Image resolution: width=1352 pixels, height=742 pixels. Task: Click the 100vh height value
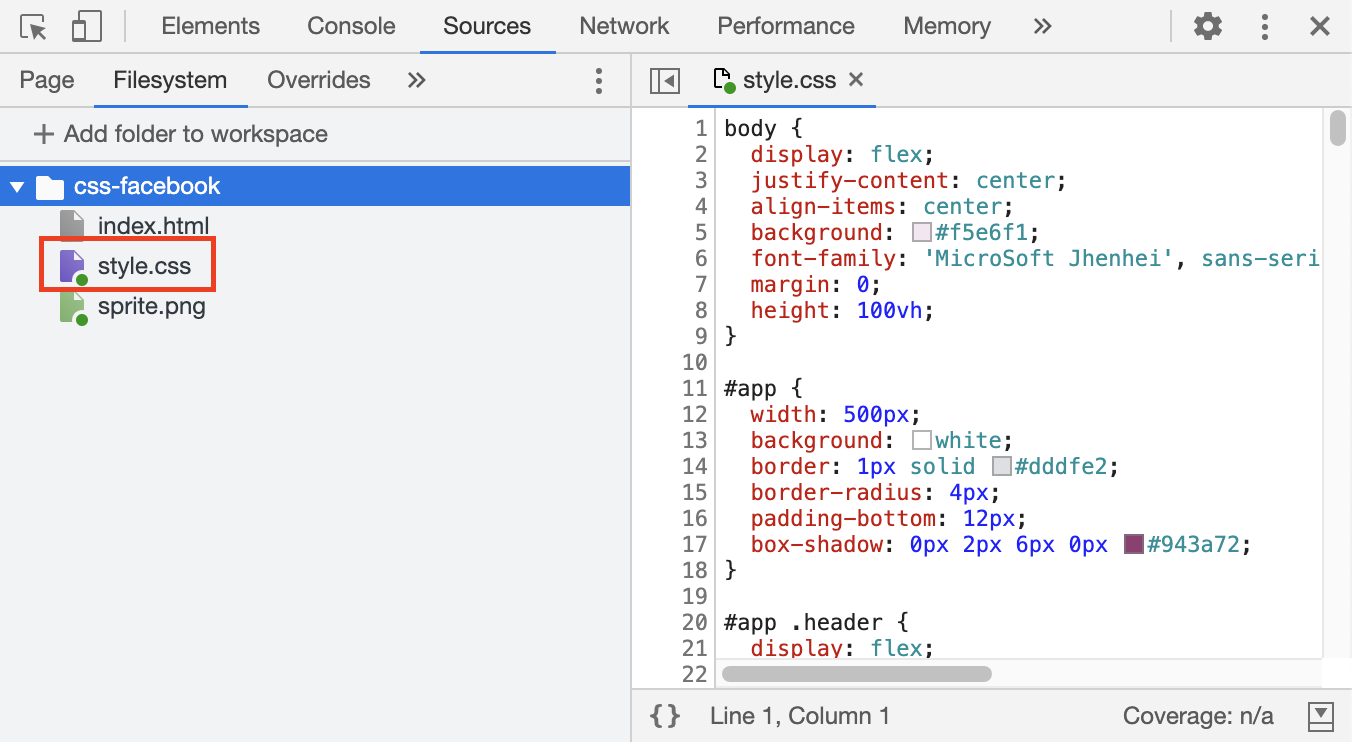coord(890,311)
